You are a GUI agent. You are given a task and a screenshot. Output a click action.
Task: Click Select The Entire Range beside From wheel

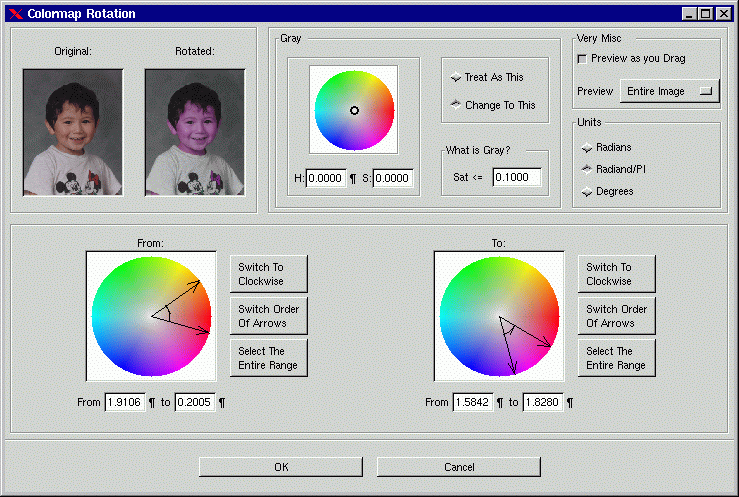(x=268, y=358)
